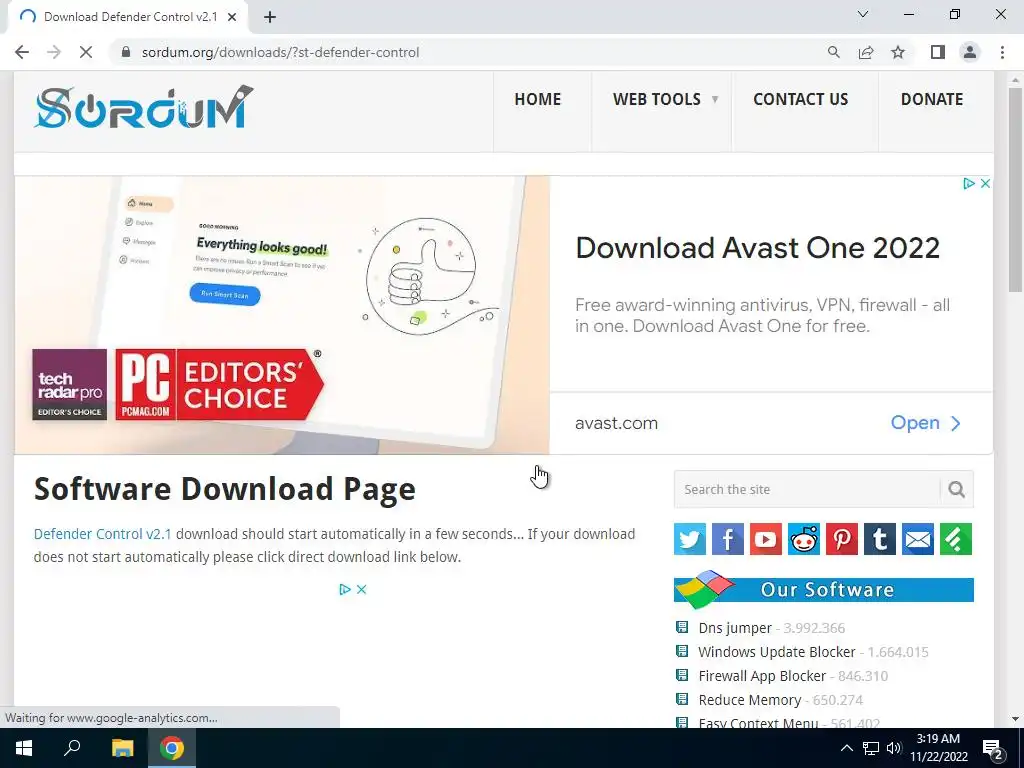Open the Reddit social icon
1024x768 pixels.
point(804,539)
